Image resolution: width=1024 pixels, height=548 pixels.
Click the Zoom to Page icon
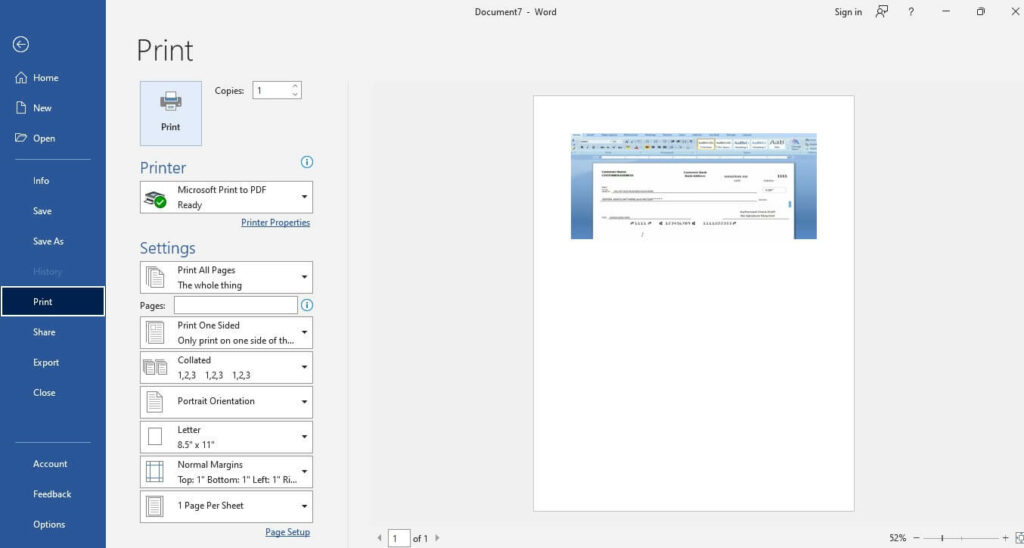pos(1019,538)
